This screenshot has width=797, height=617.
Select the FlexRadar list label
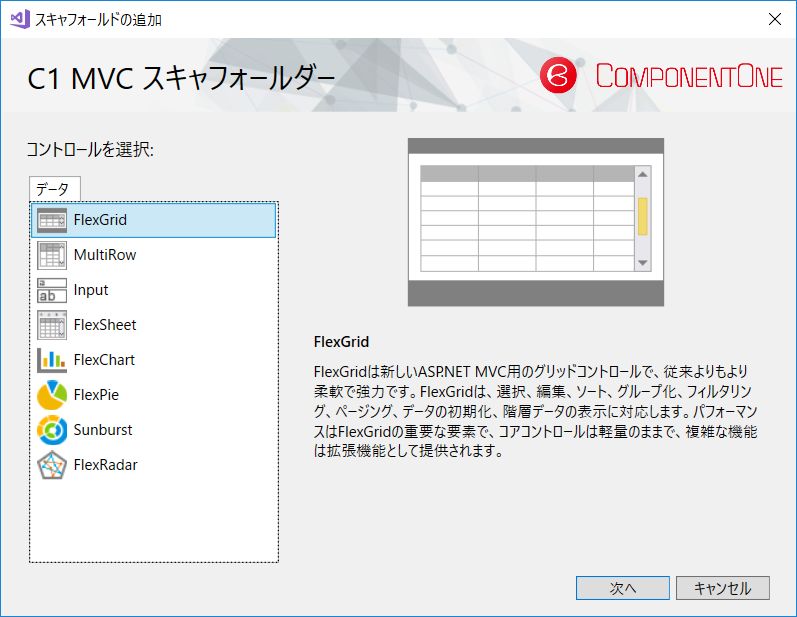click(105, 465)
